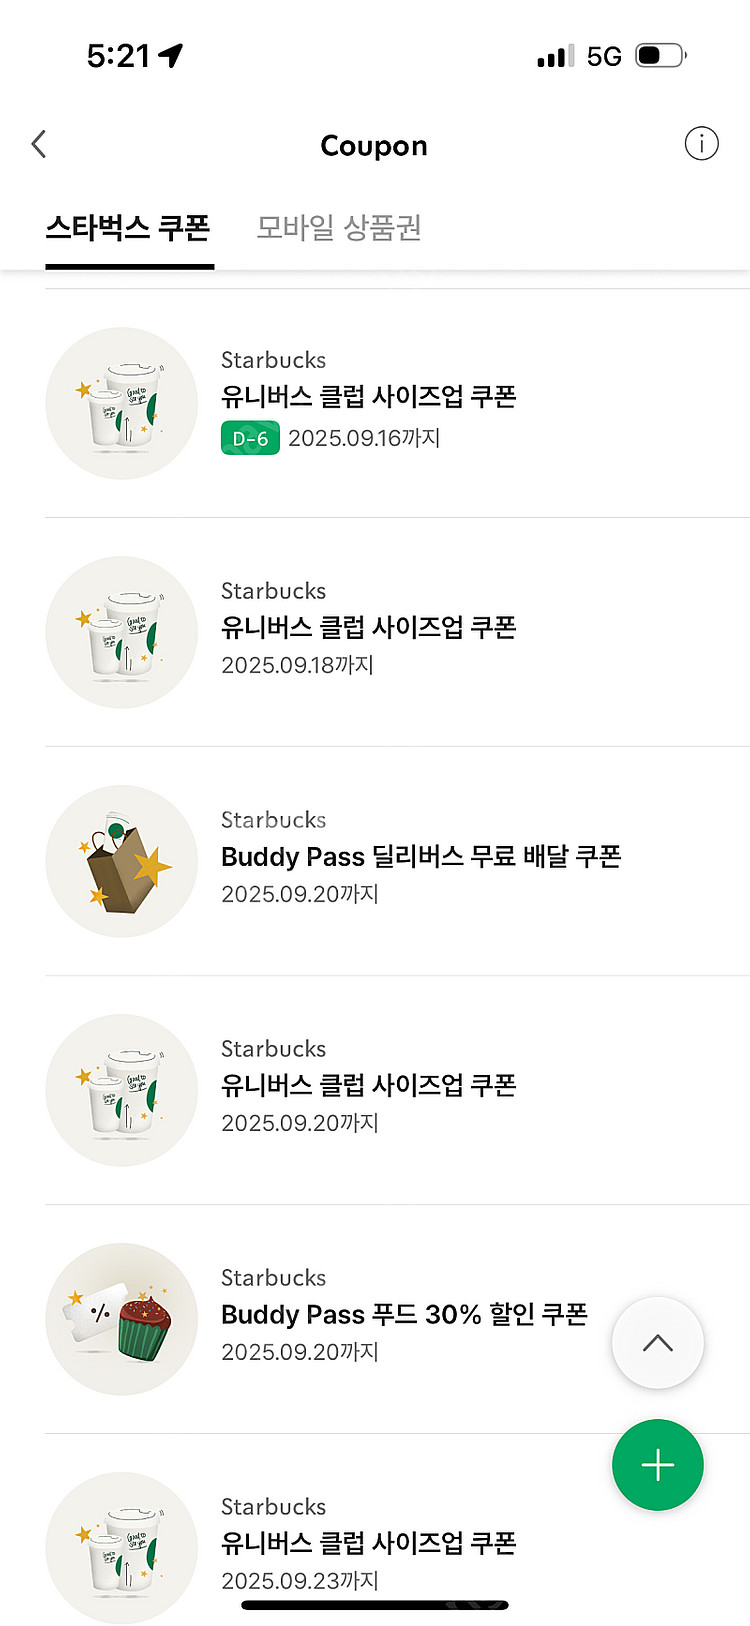Tap the 2025.09.23까지 expiry date text
This screenshot has width=750, height=1626.
(300, 1581)
